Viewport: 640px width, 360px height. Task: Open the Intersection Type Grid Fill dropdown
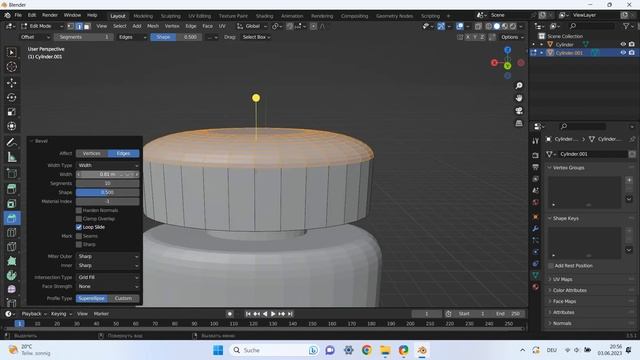point(108,277)
